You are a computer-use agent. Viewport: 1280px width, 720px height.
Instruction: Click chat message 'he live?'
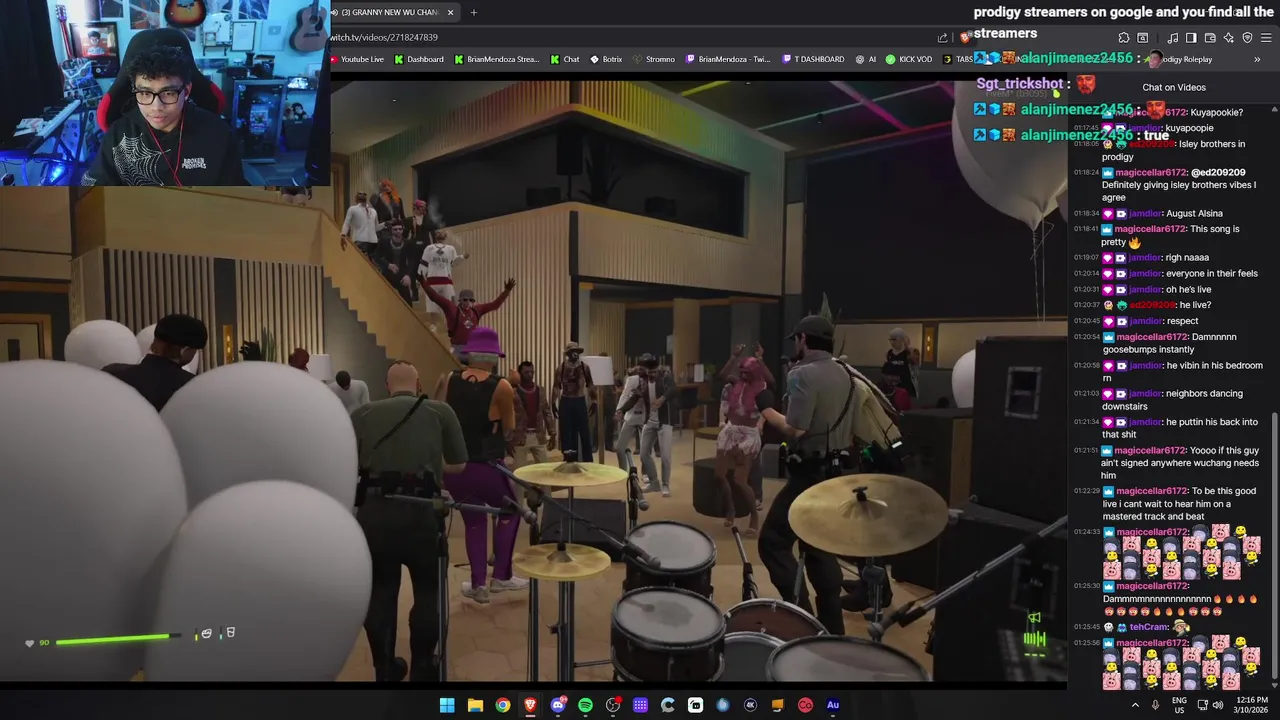1195,305
